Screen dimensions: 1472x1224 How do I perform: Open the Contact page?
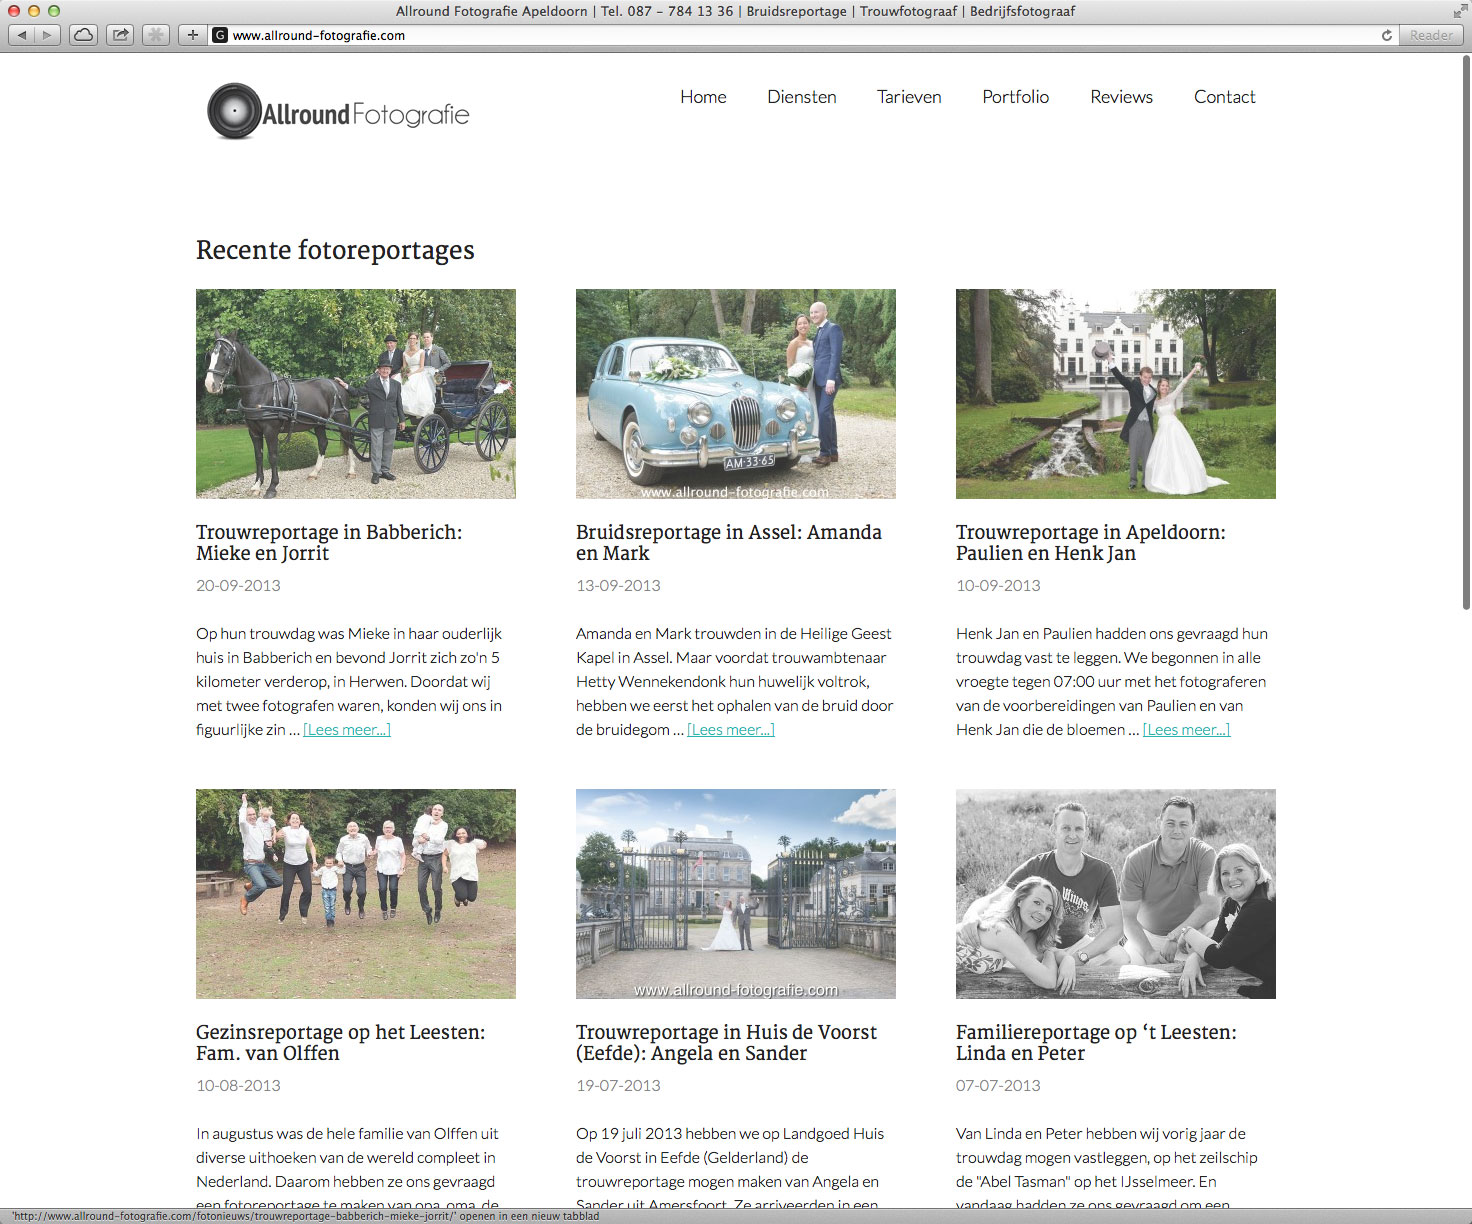coord(1224,97)
